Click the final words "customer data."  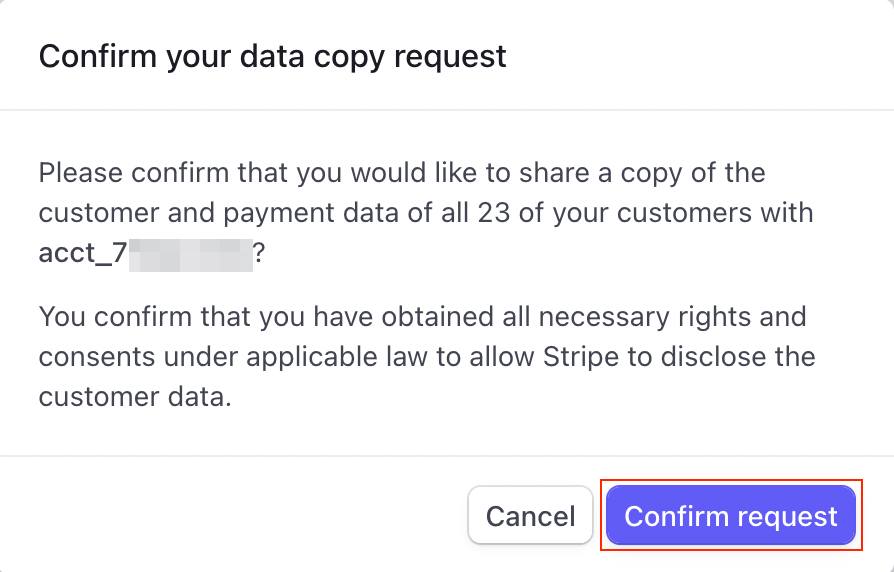click(x=135, y=396)
